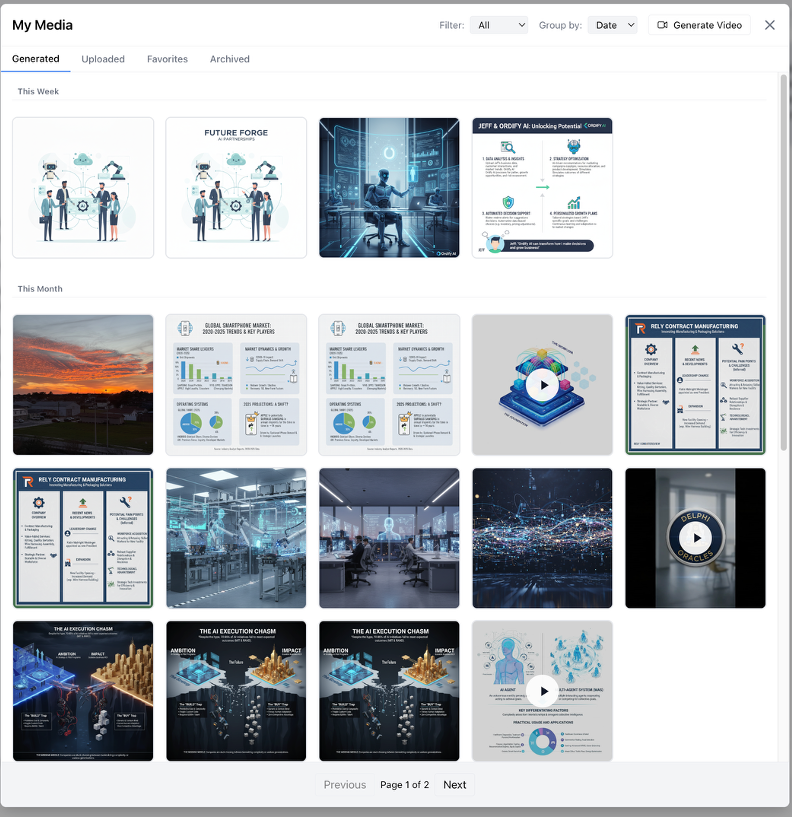Viewport: 792px width, 818px height.
Task: Click the vertical scrollbar of the media list
Action: [x=783, y=262]
